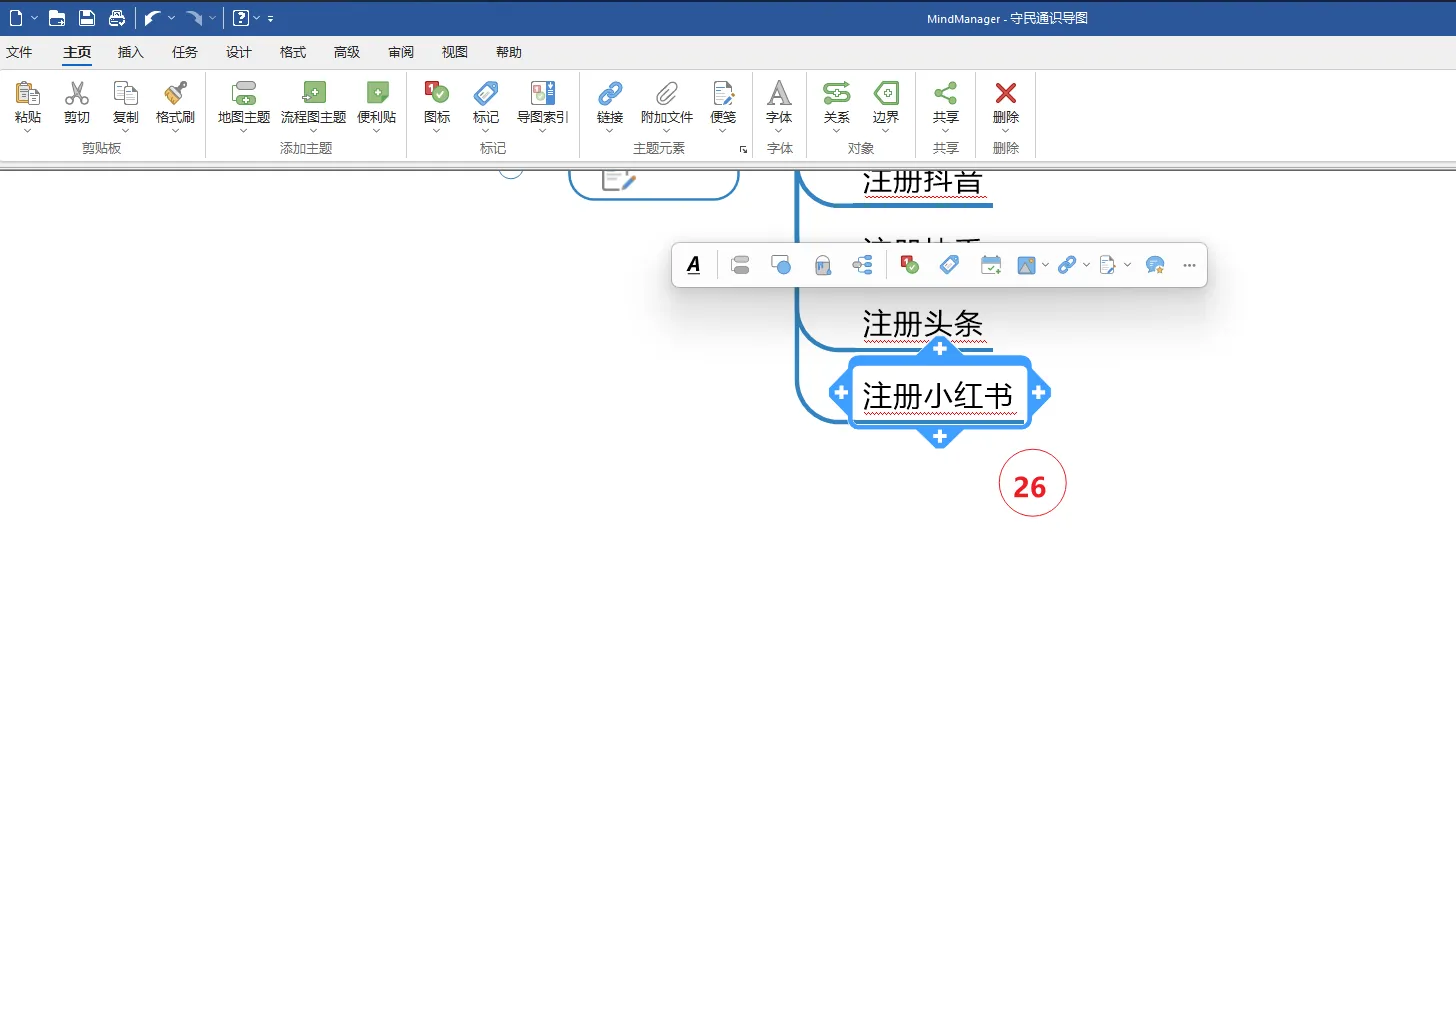The height and width of the screenshot is (1013, 1456).
Task: Click the 便利贴 sticky note icon
Action: tap(377, 94)
